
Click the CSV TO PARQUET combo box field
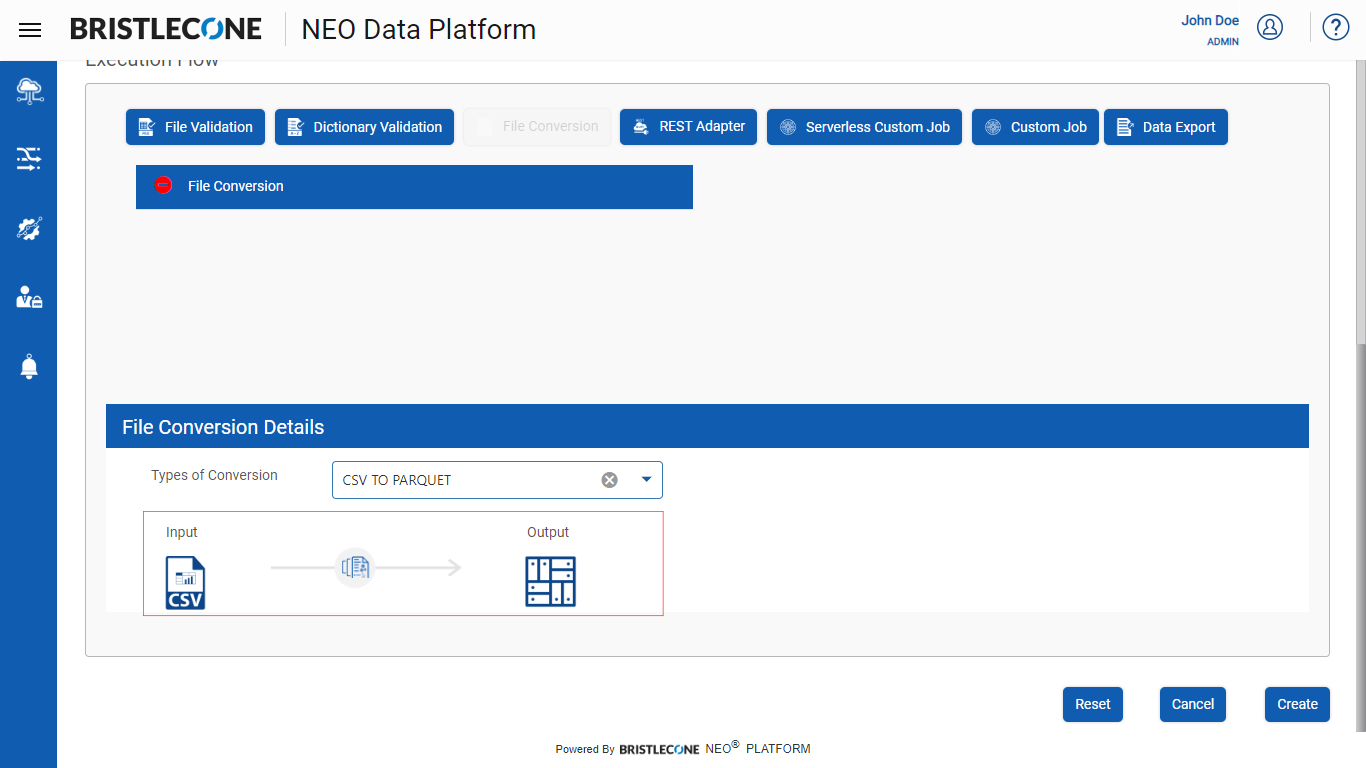(497, 480)
